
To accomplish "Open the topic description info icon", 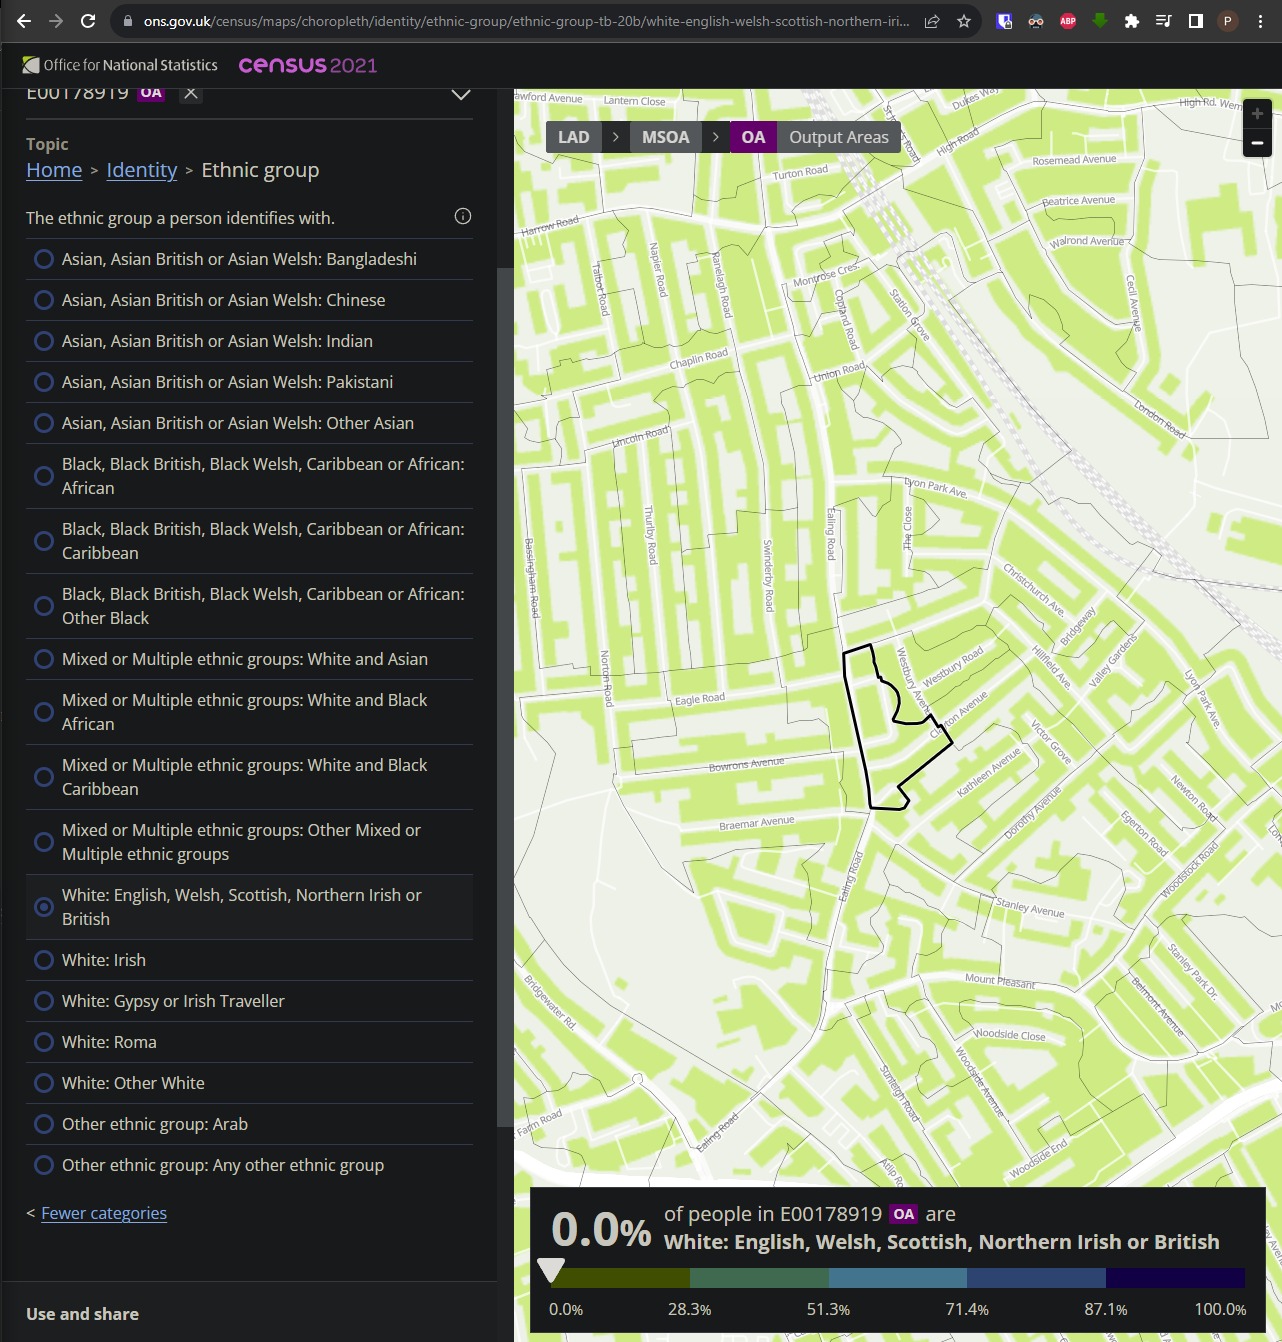I will tap(462, 216).
